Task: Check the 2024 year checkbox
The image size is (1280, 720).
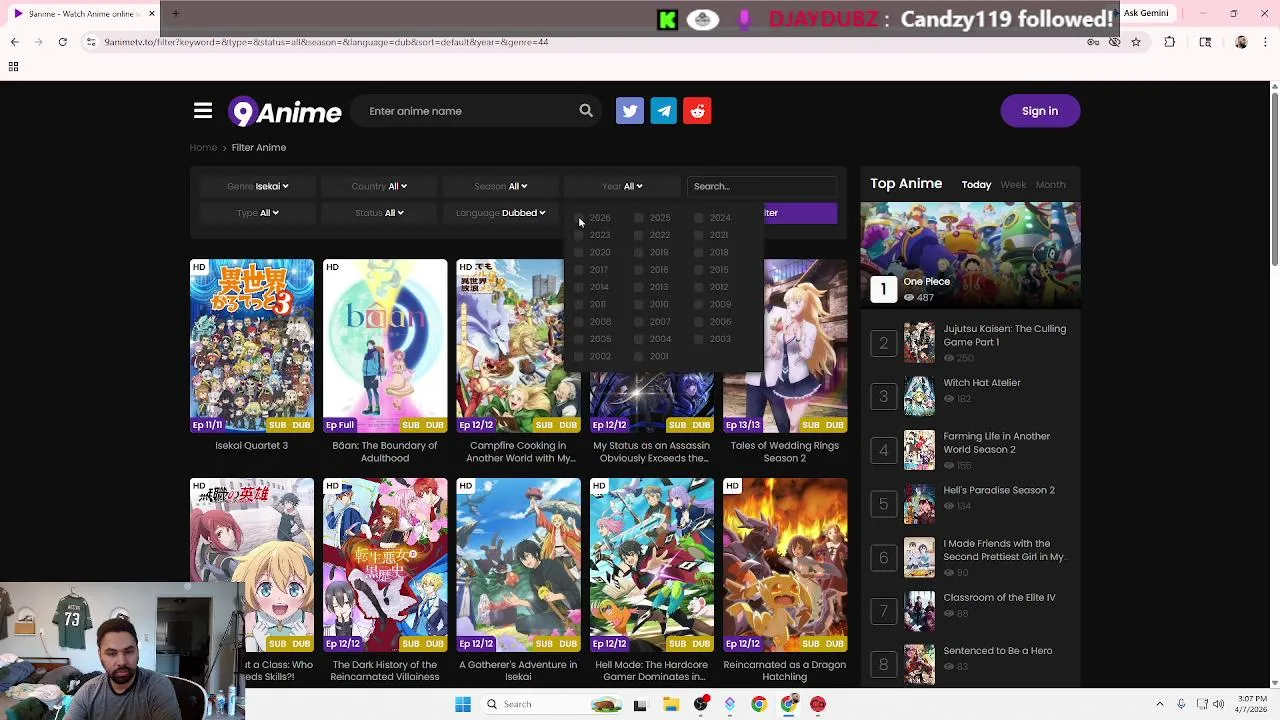Action: point(699,218)
